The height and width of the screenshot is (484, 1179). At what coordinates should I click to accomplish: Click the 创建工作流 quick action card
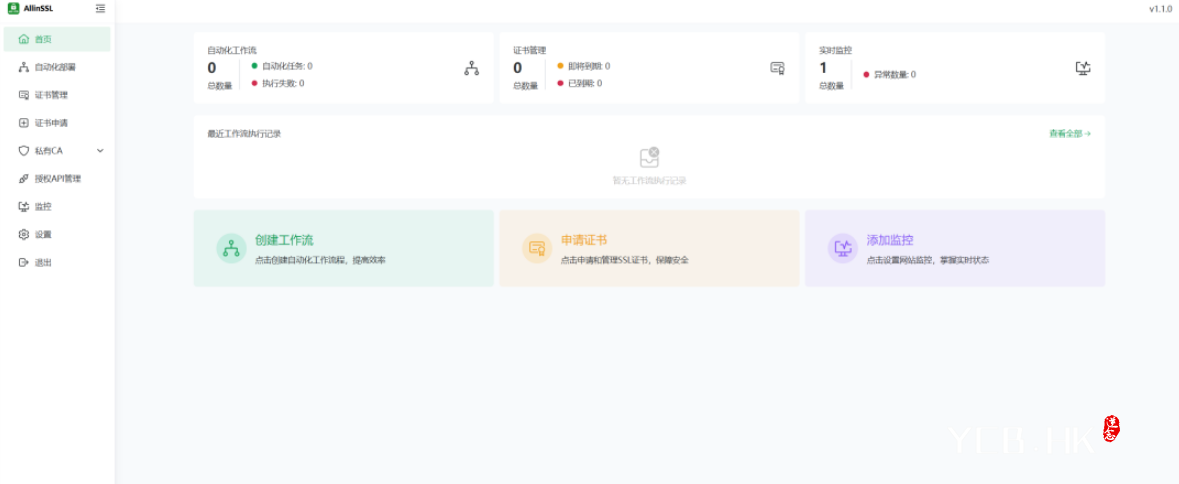click(x=343, y=248)
